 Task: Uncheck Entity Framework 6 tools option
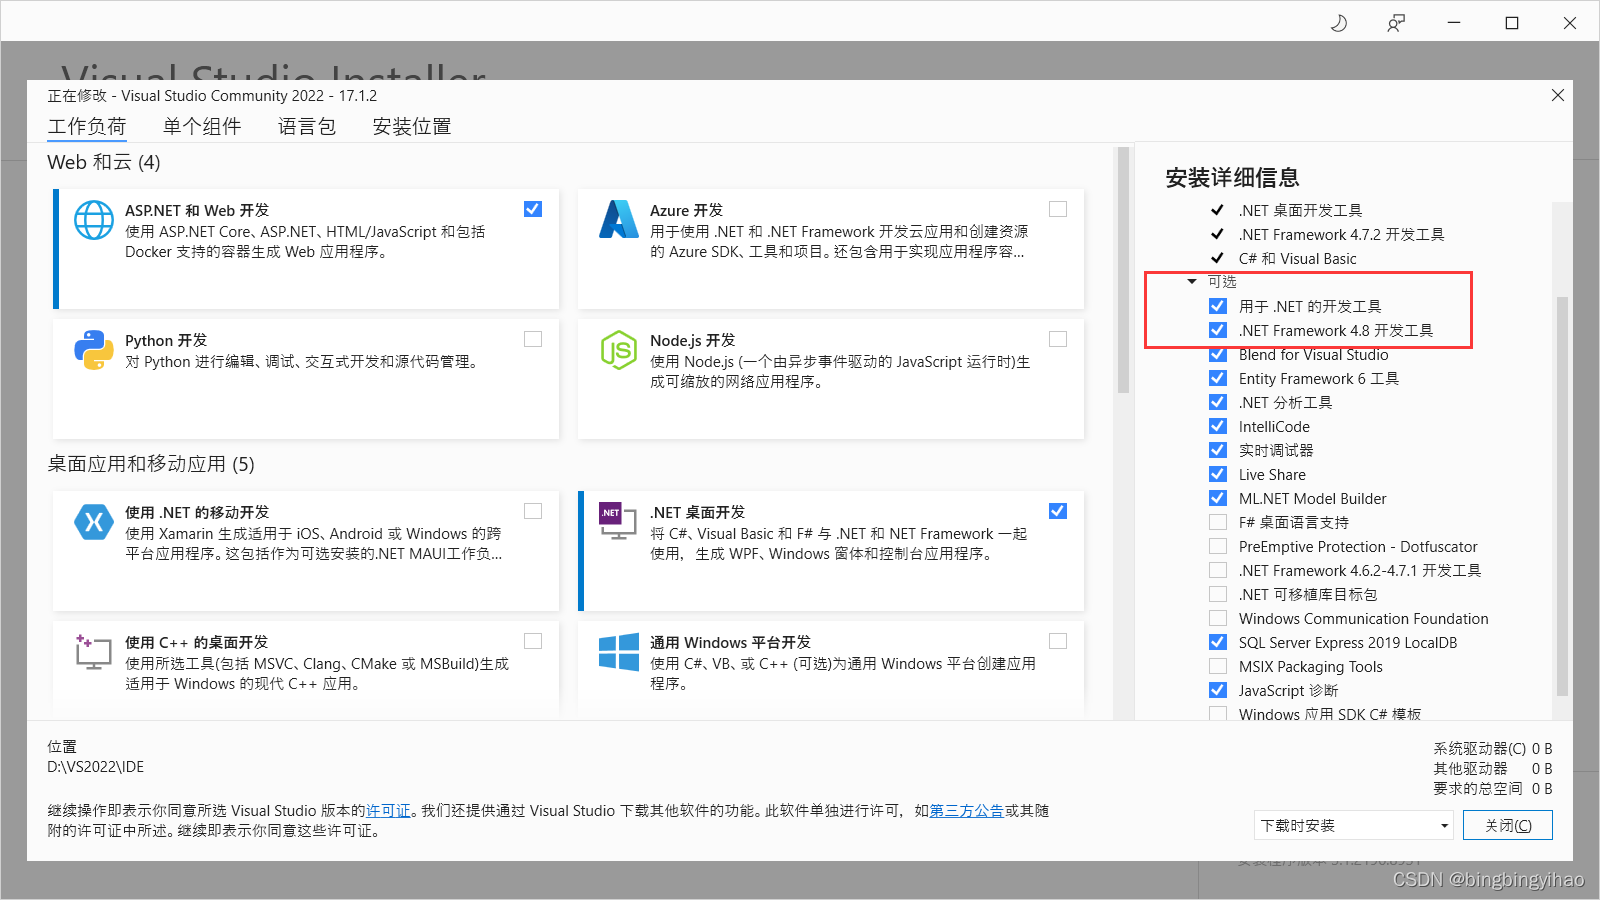click(x=1218, y=378)
